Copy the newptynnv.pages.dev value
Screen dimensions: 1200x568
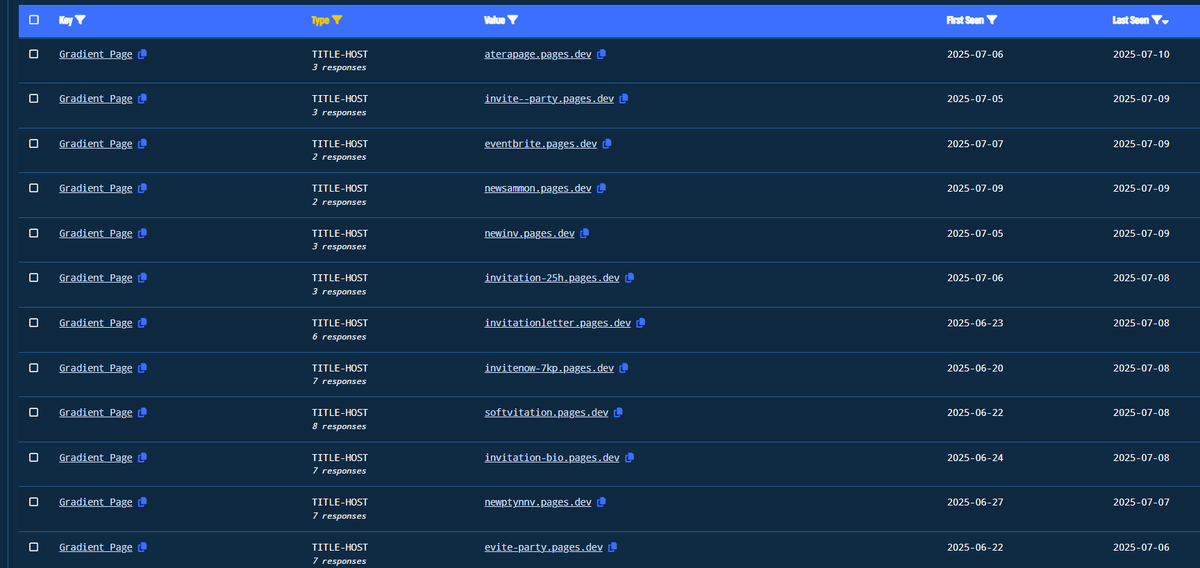tap(601, 502)
